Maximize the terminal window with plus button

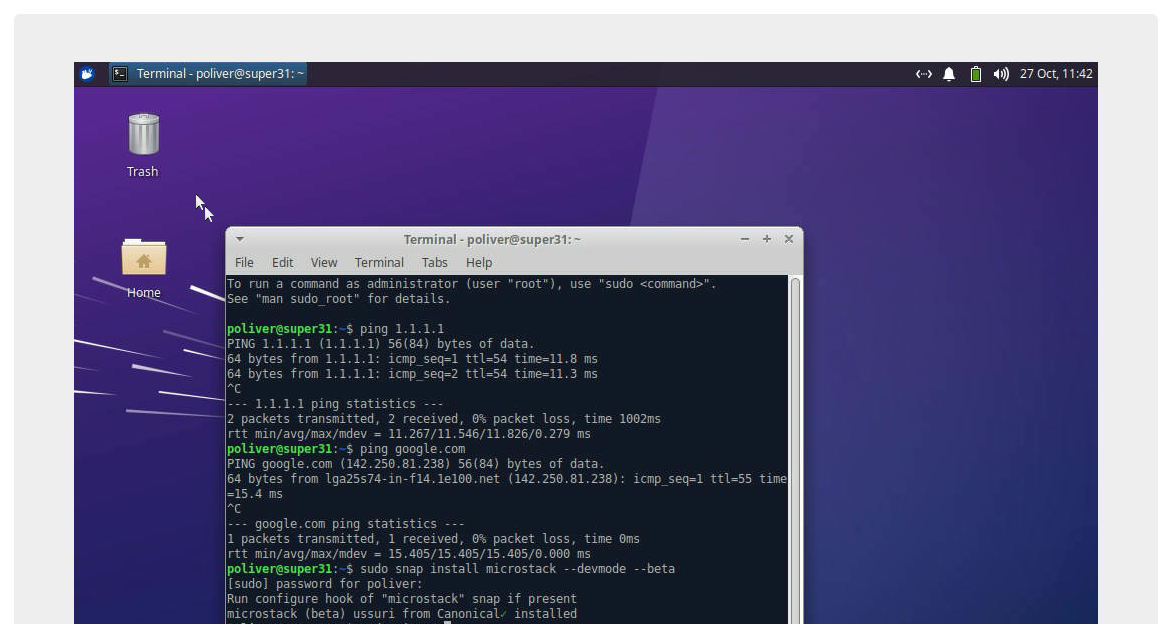point(767,239)
